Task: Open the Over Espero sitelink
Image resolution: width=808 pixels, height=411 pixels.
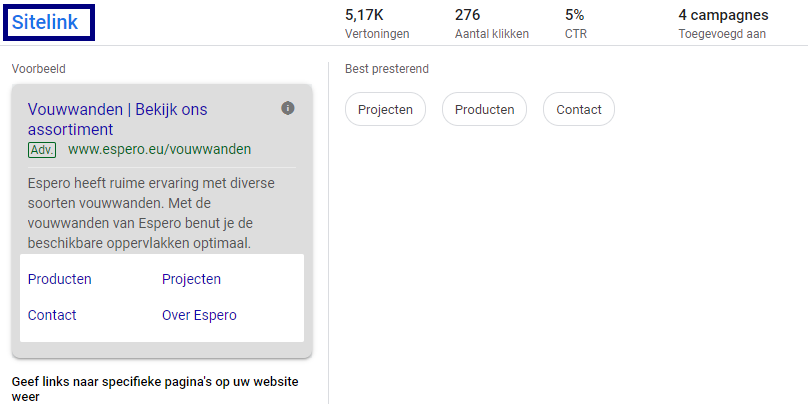Action: coord(199,315)
